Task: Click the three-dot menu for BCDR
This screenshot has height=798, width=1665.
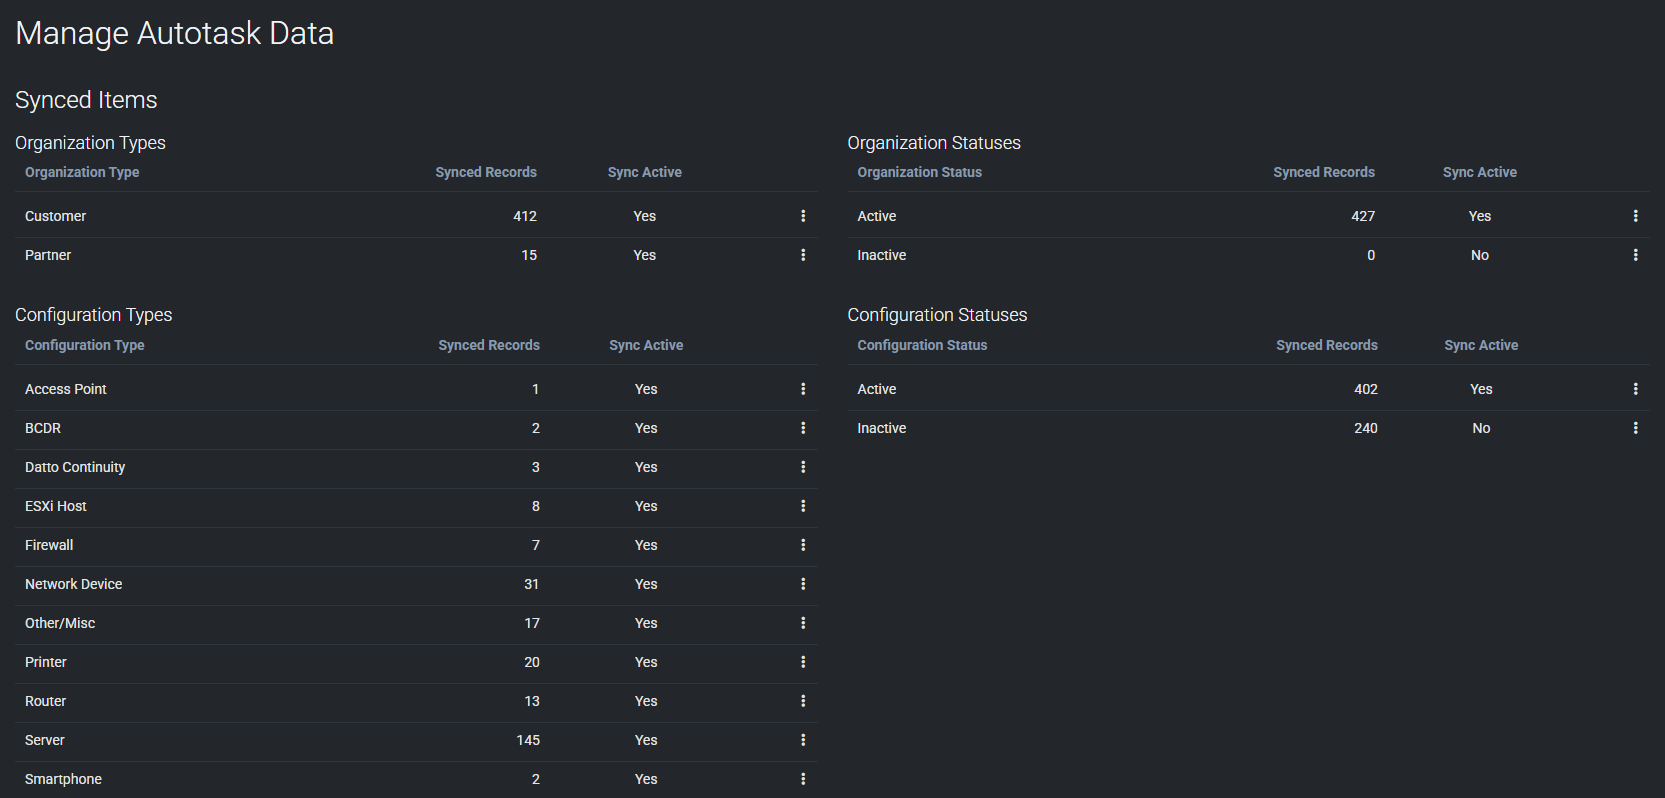Action: pyautogui.click(x=803, y=428)
